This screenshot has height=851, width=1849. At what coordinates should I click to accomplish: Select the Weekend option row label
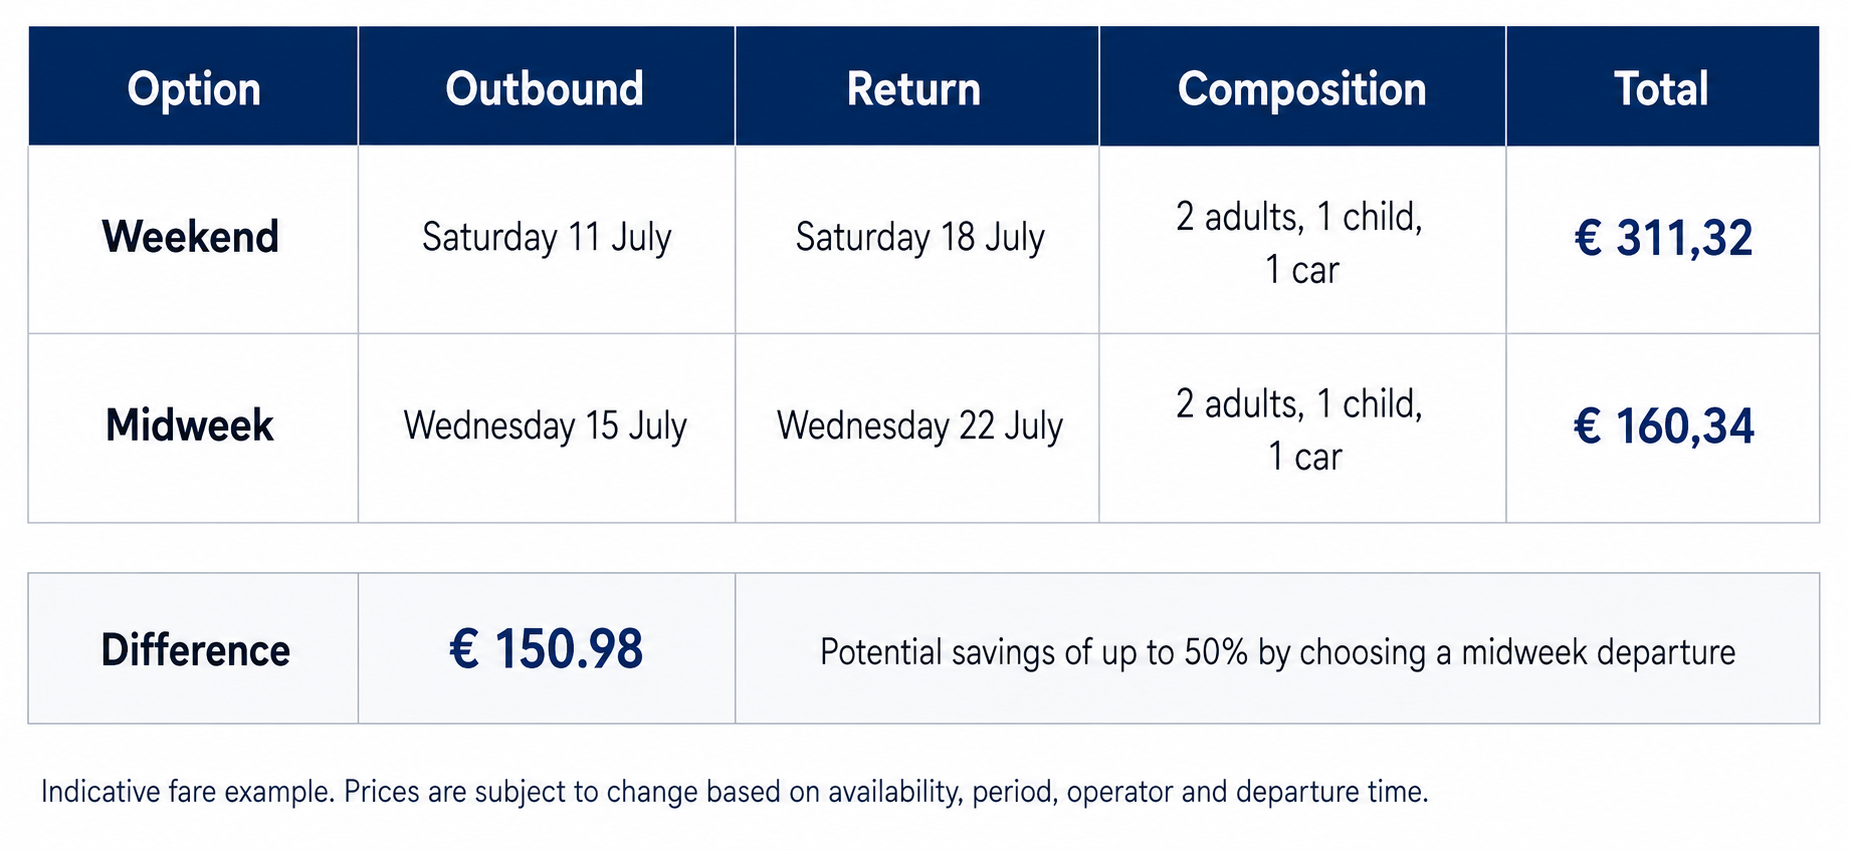[190, 237]
